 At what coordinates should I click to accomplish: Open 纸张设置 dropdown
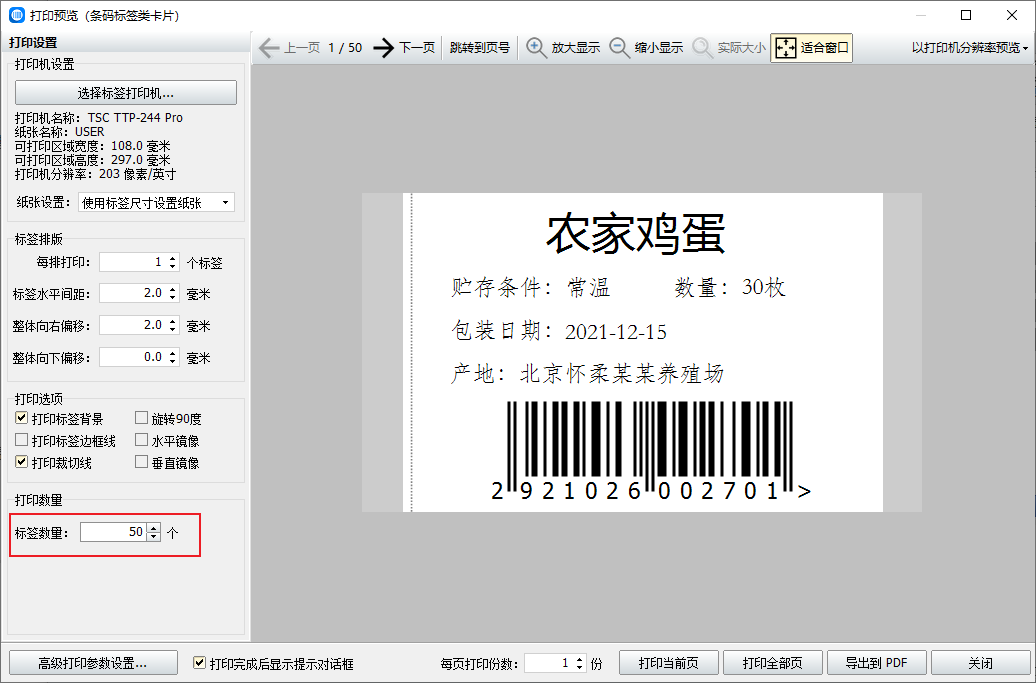(x=157, y=203)
